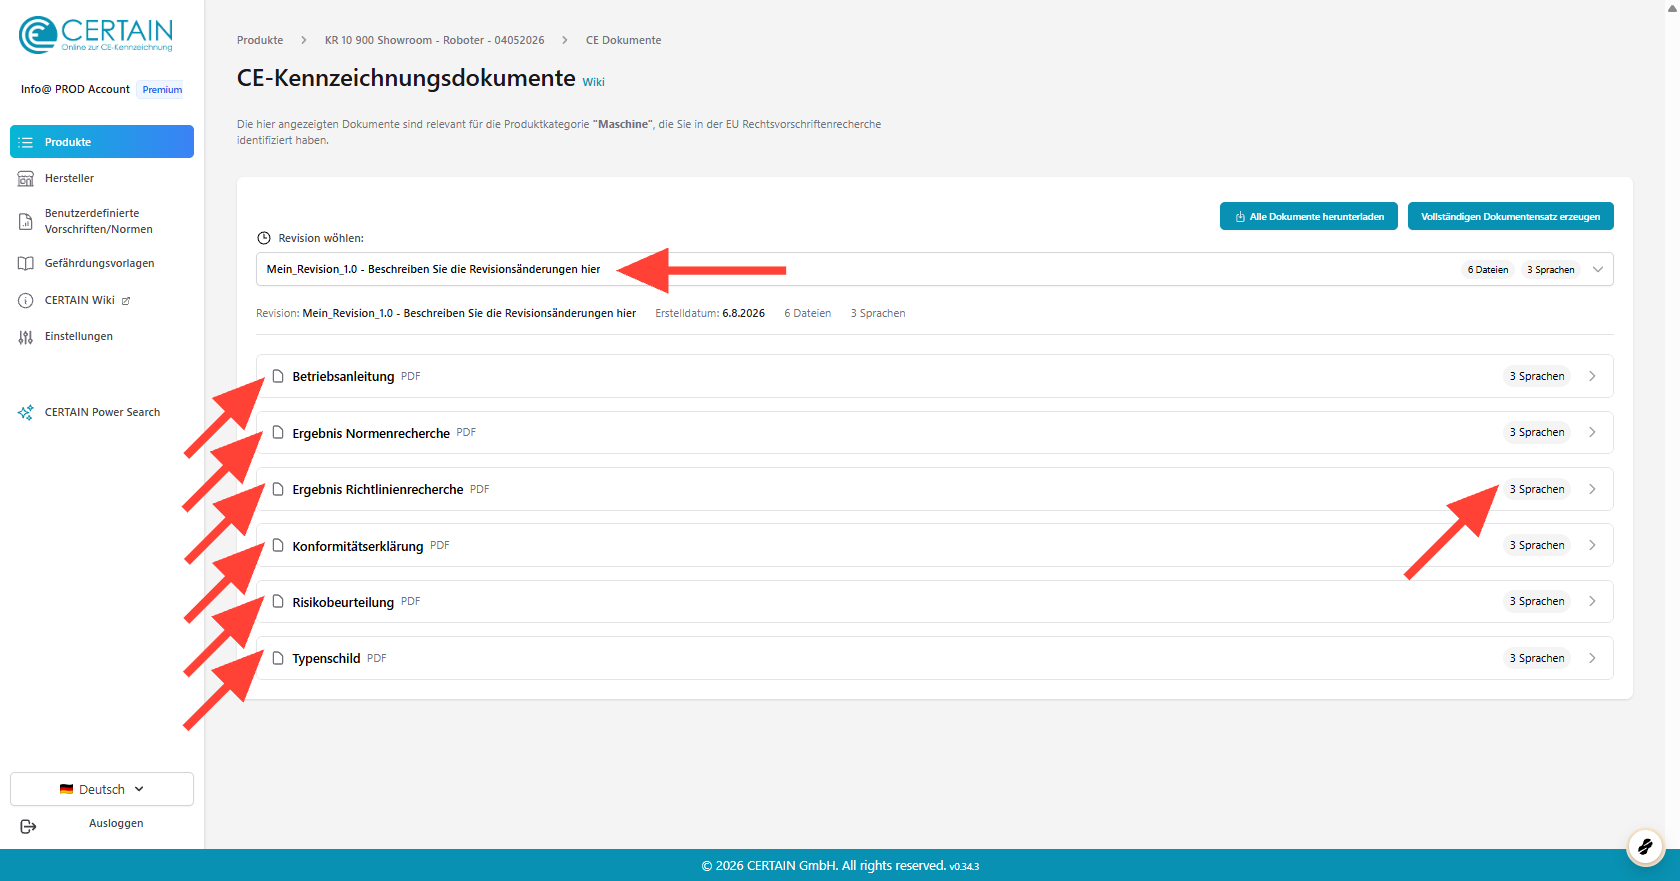Click the KR 10 900 Showroom breadcrumb

click(435, 40)
